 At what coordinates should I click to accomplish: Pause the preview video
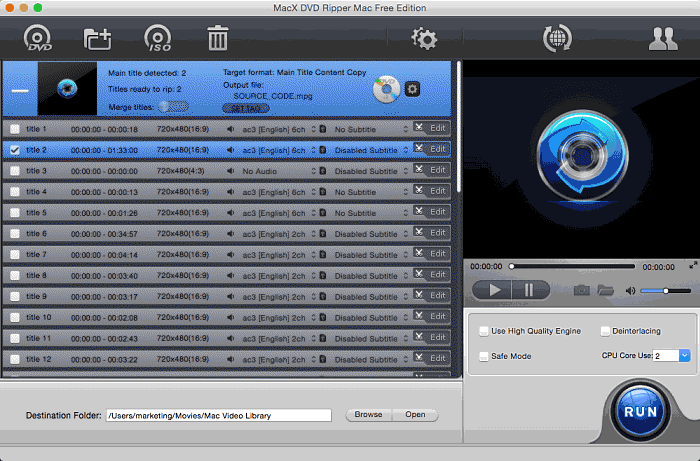530,291
